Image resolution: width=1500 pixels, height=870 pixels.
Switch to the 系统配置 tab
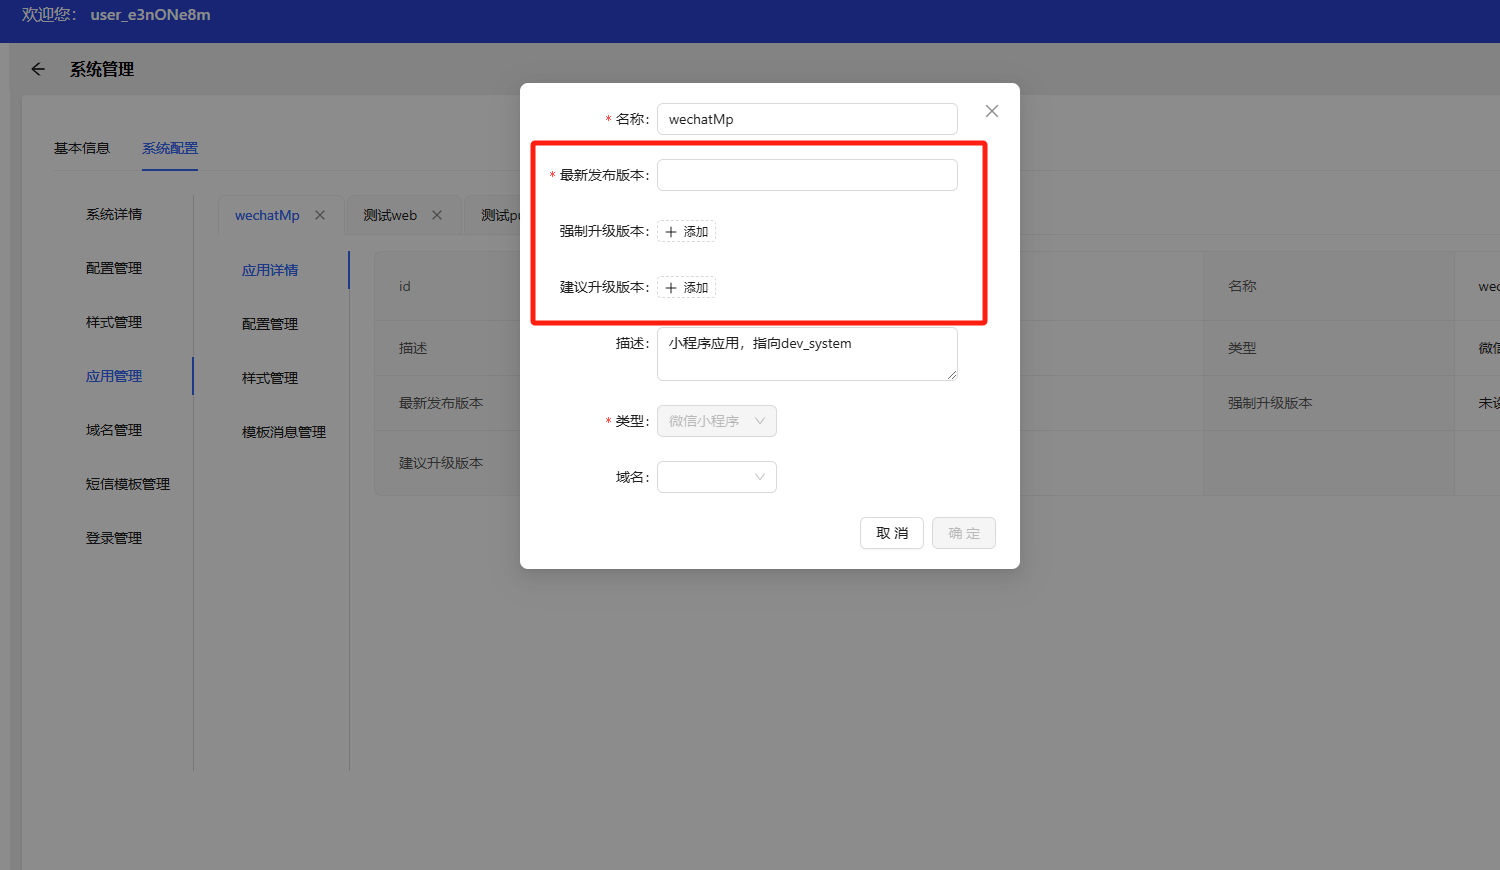170,148
